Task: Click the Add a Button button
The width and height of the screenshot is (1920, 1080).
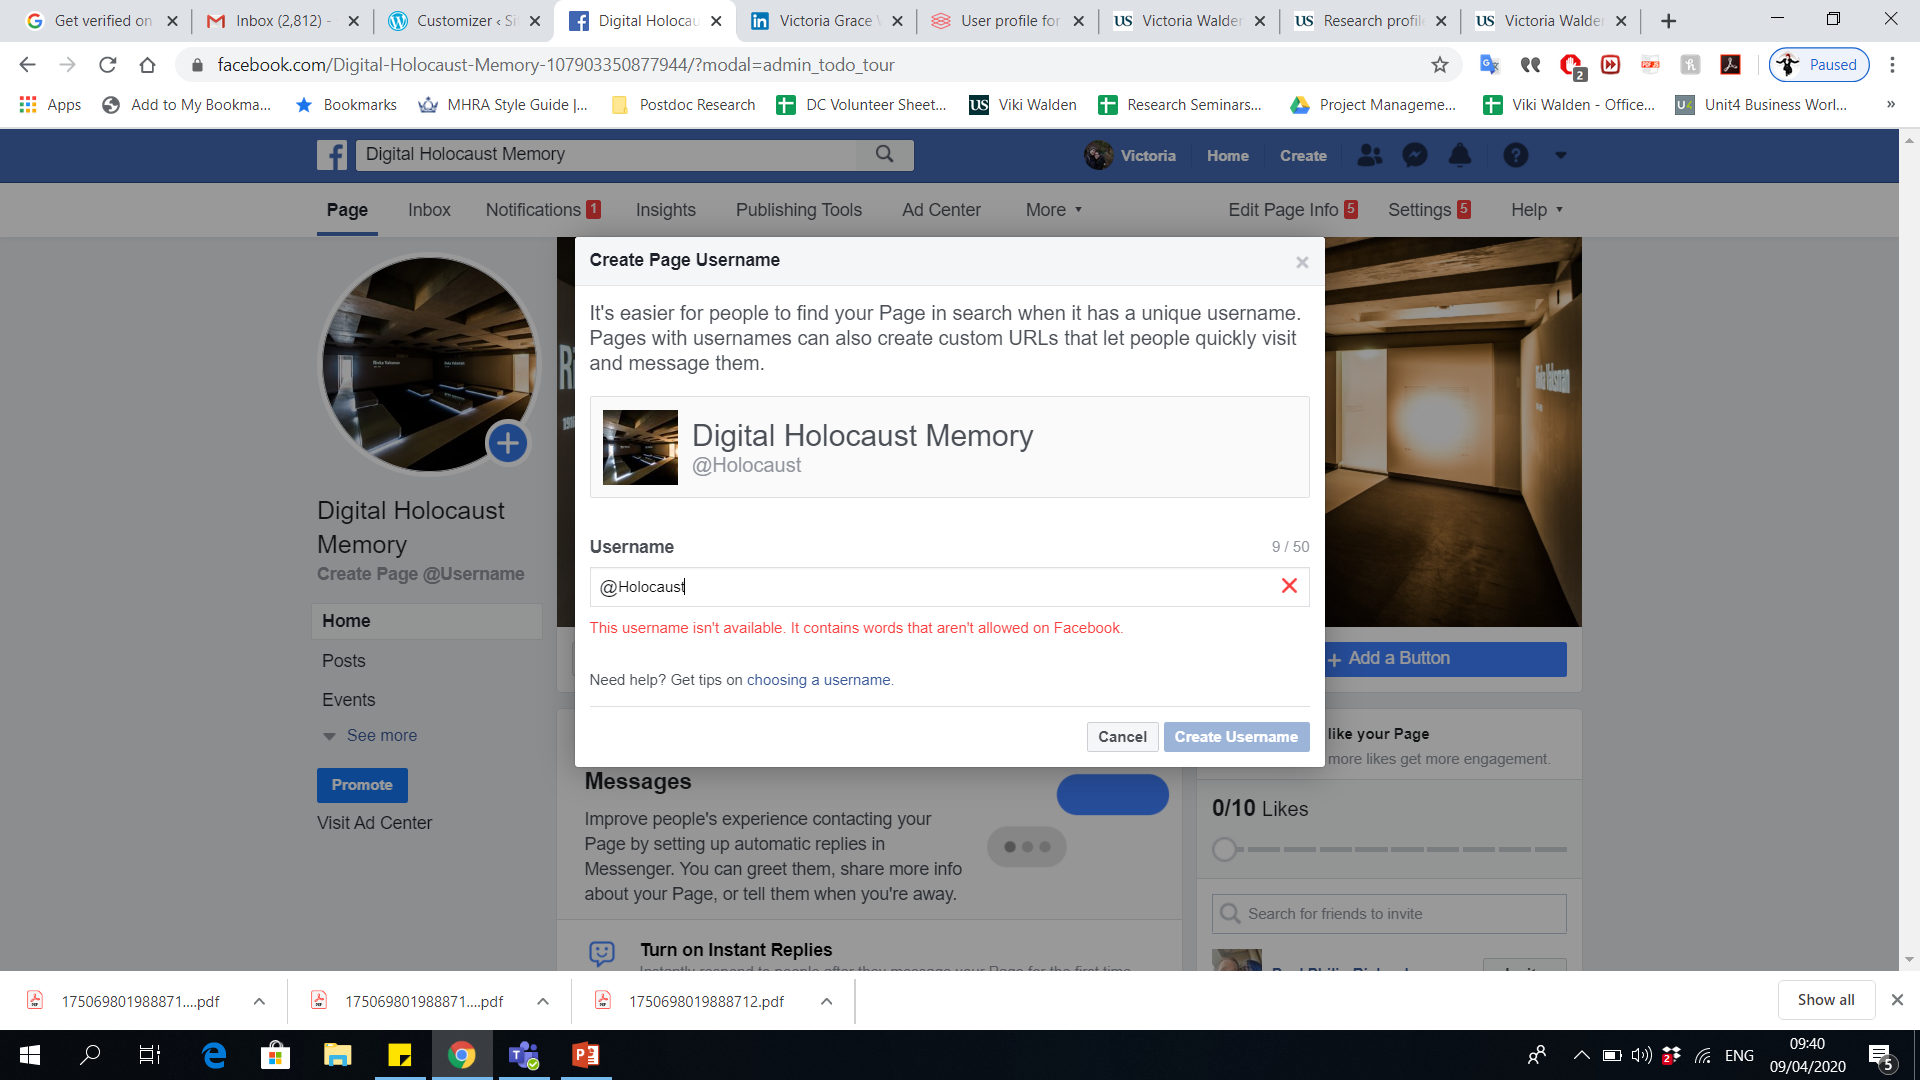Action: pos(1446,659)
